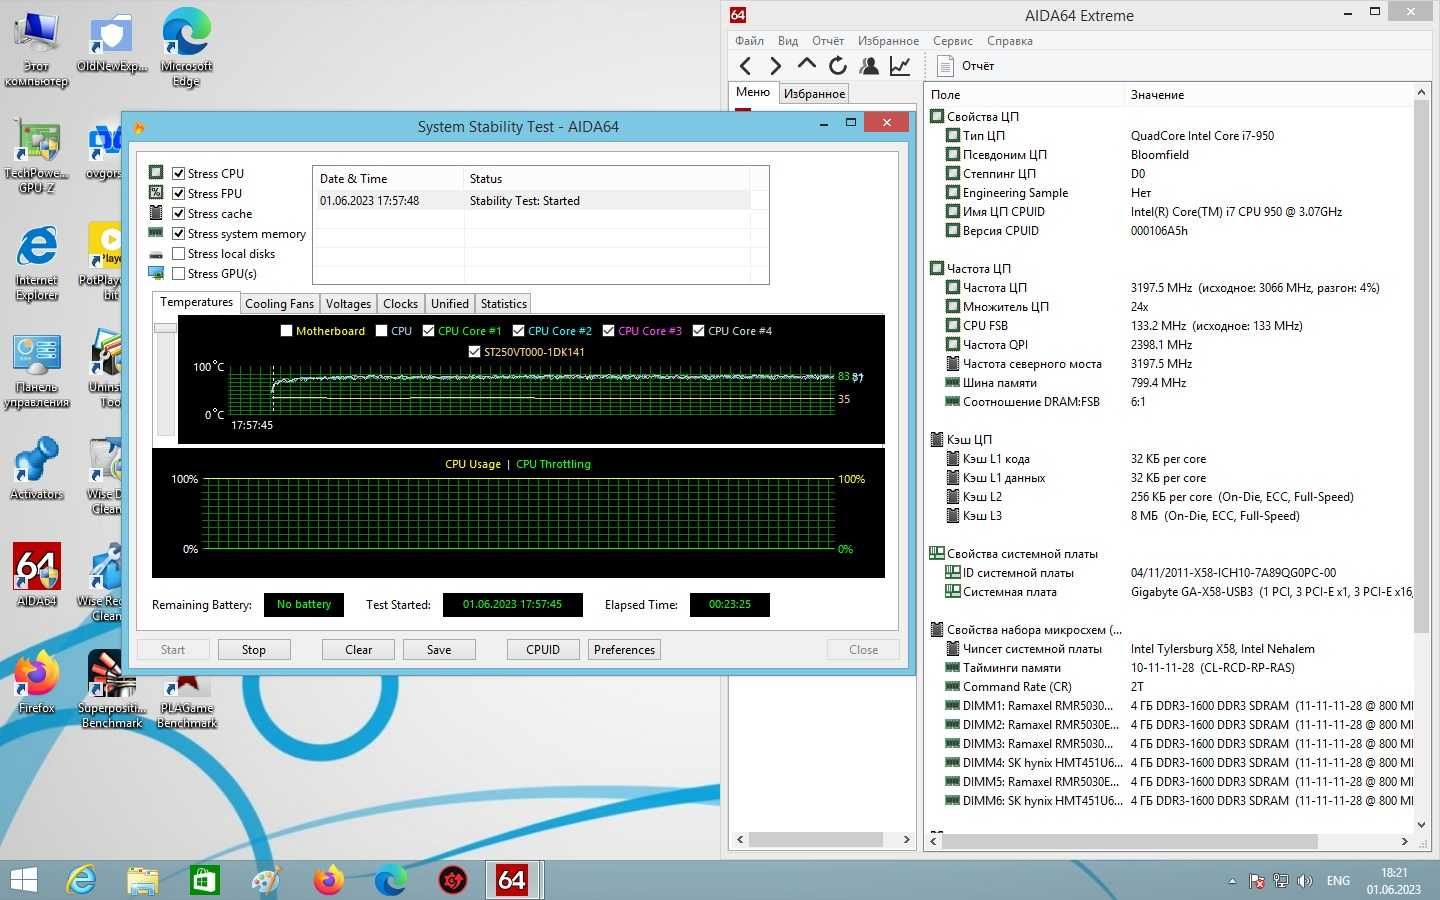Open stability test Preferences
This screenshot has width=1440, height=900.
click(624, 649)
